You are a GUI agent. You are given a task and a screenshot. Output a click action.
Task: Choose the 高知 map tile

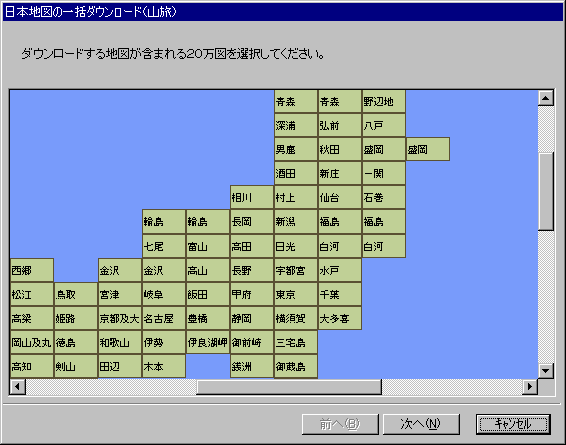coord(32,366)
